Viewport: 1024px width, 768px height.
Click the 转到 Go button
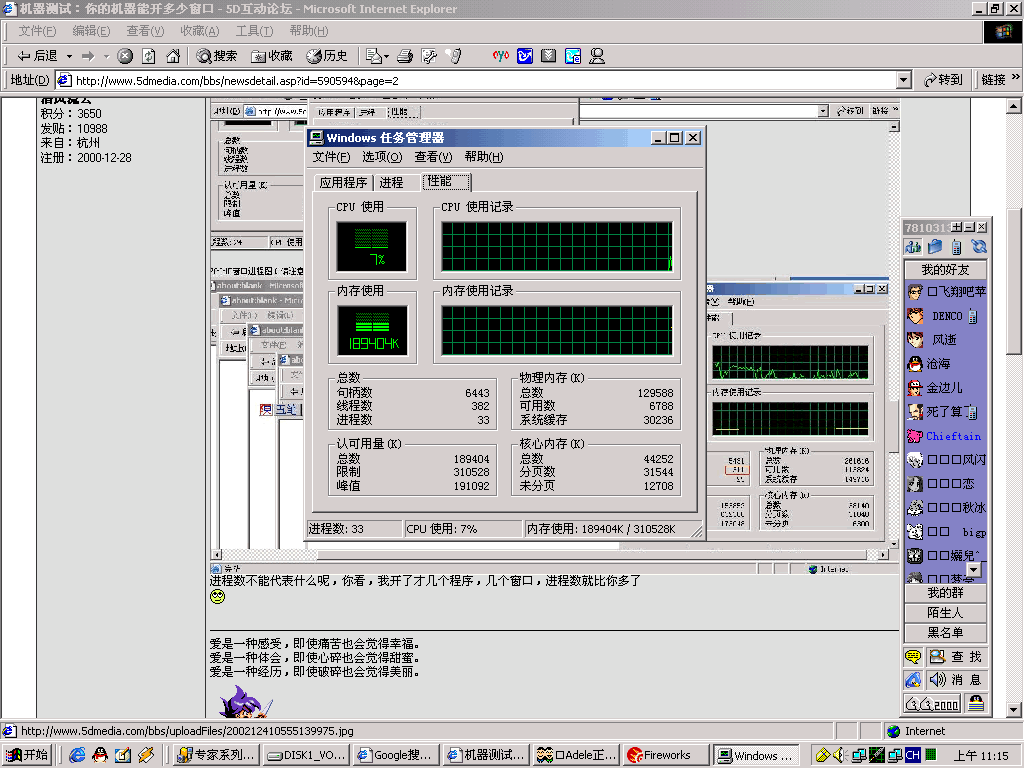click(944, 80)
